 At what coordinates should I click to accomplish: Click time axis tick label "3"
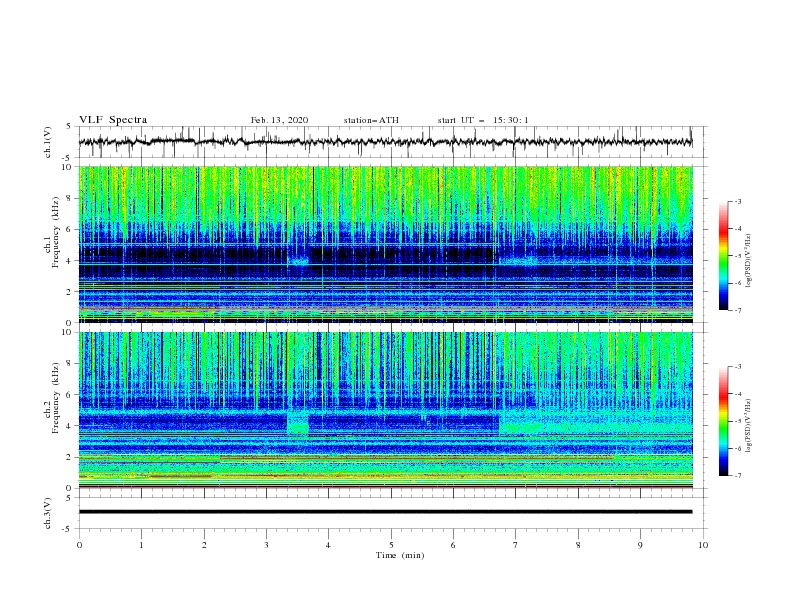coord(266,545)
